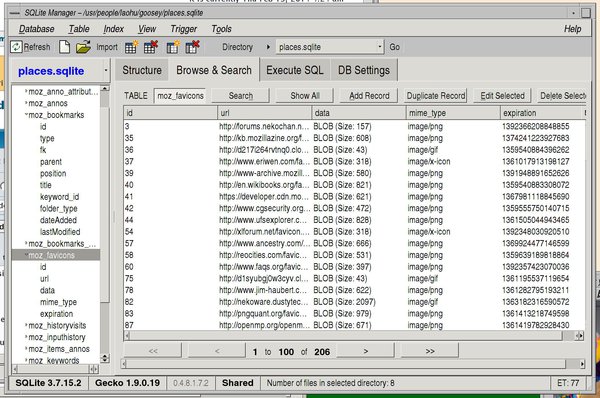Viewport: 600px width, 398px height.
Task: Click the Search button
Action: click(x=241, y=96)
